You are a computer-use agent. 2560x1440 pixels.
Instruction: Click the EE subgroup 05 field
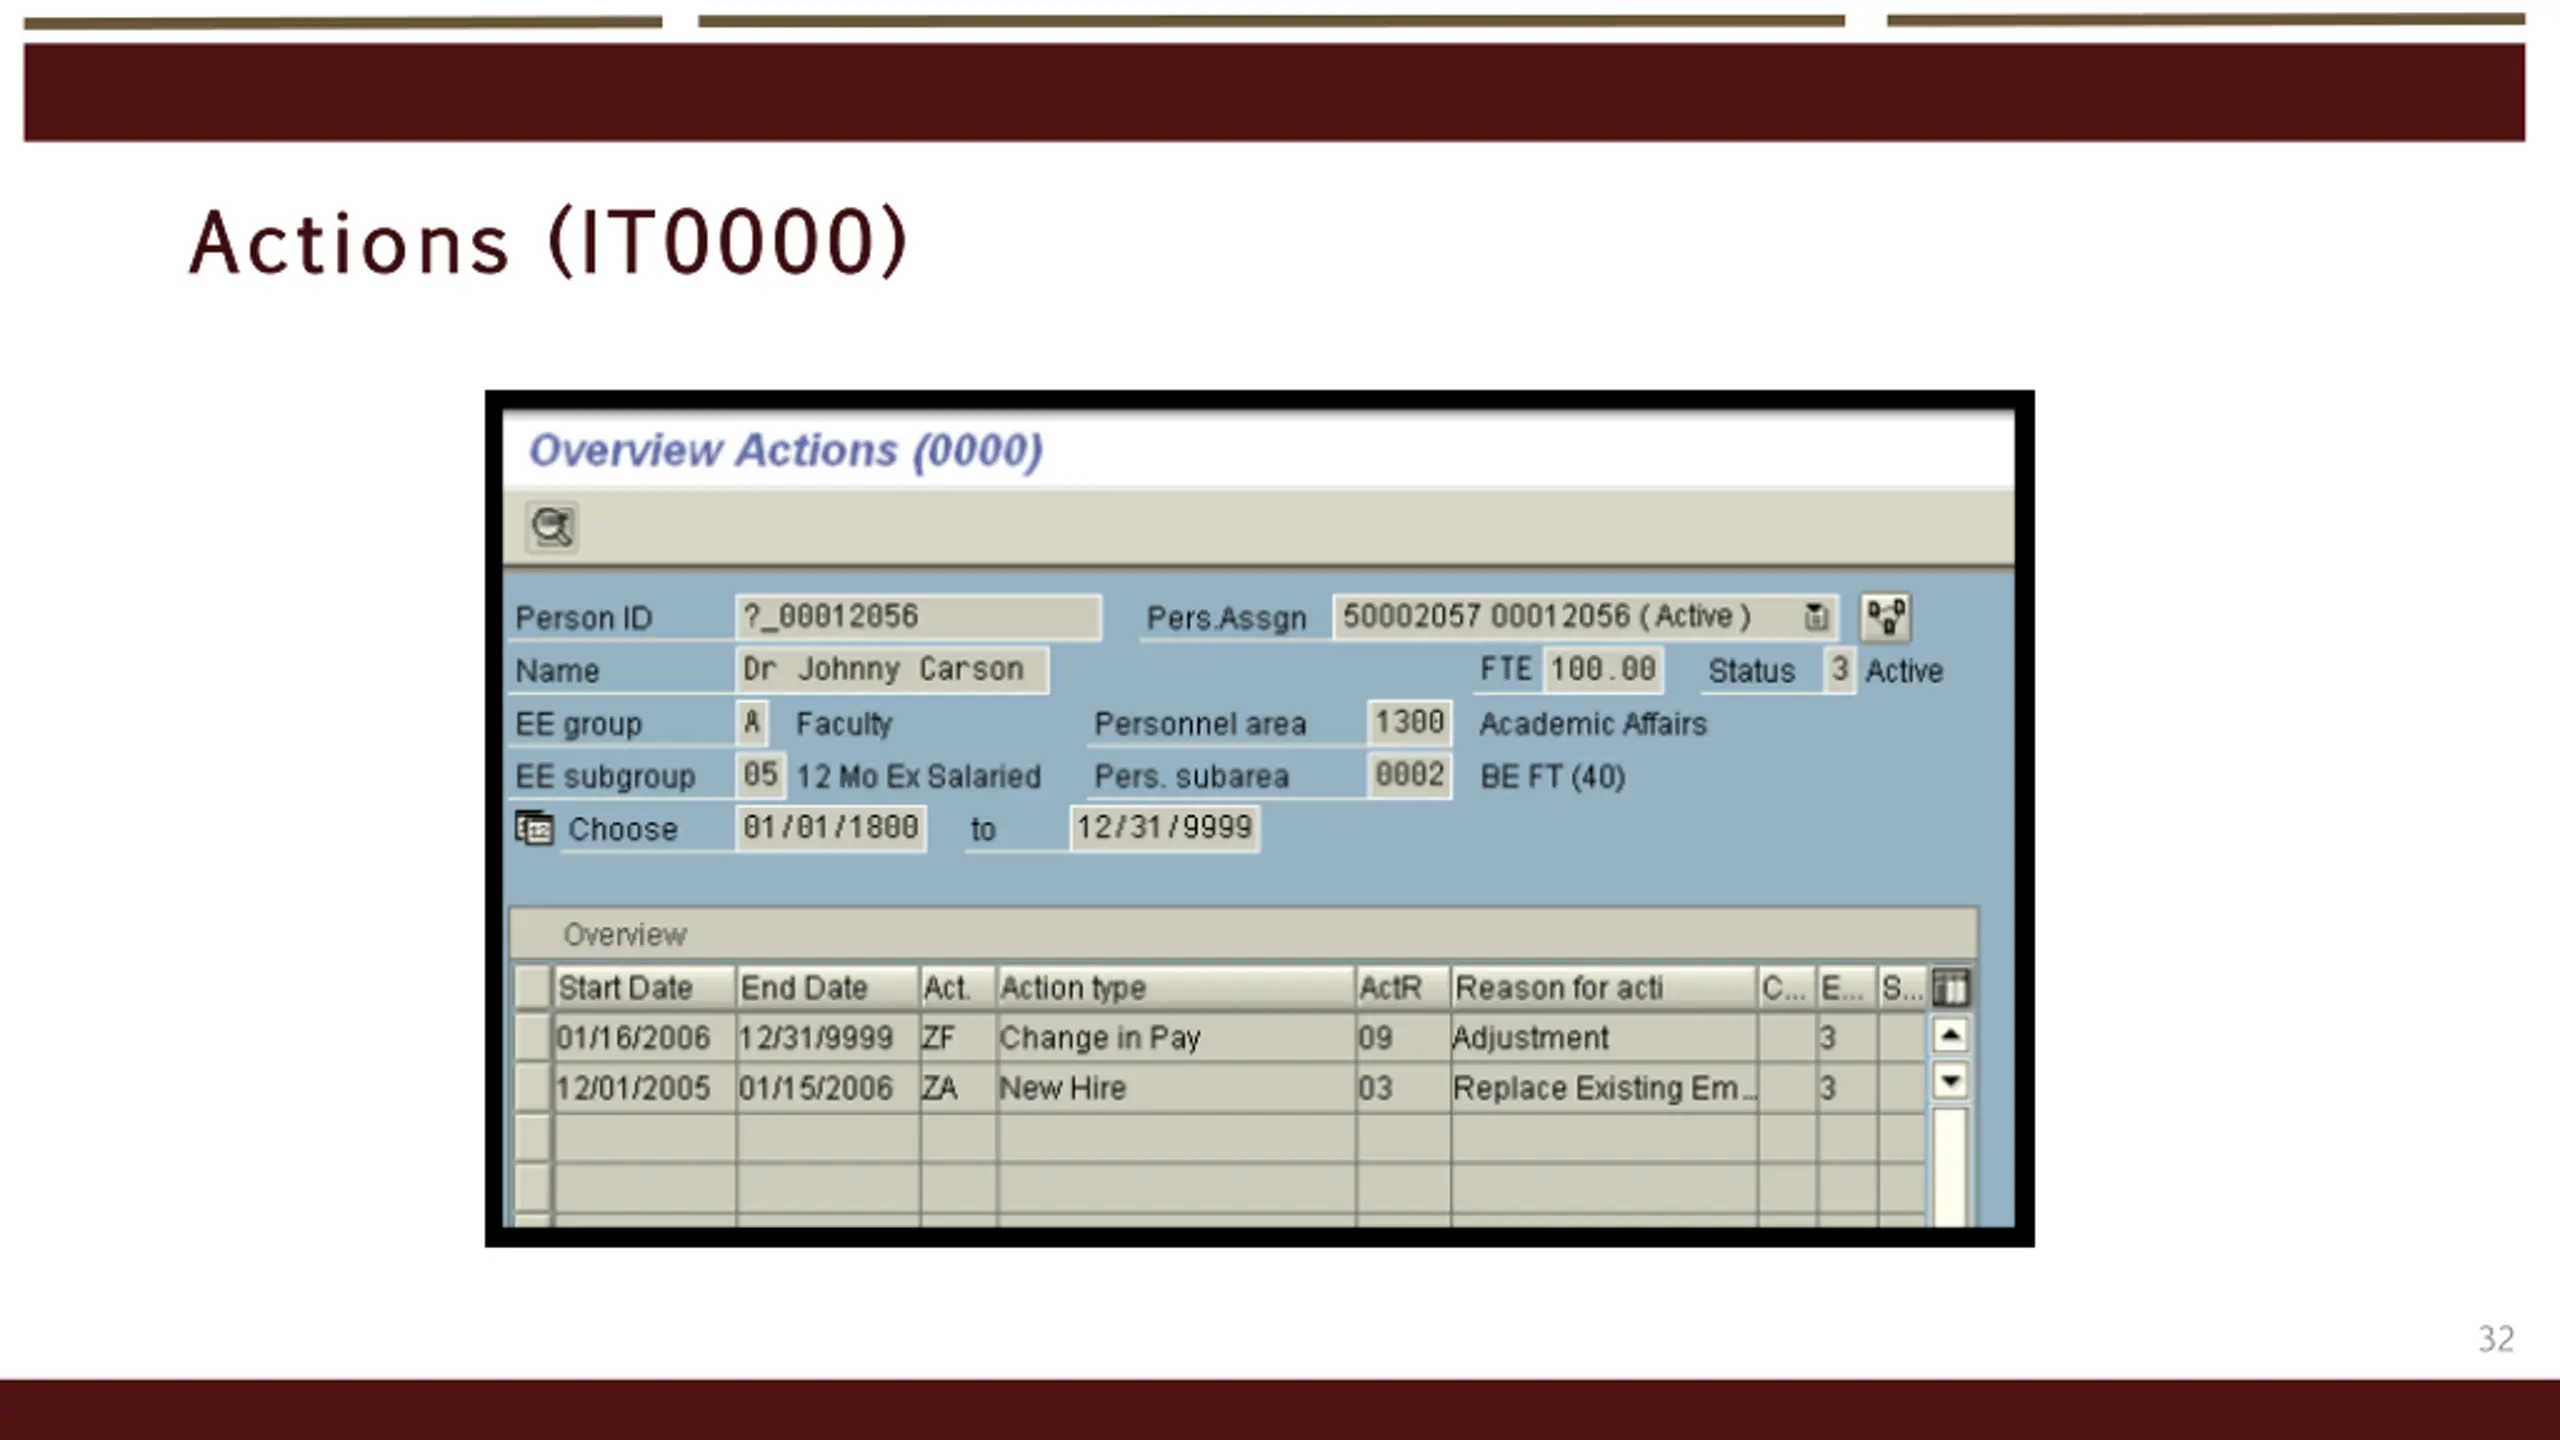[760, 775]
